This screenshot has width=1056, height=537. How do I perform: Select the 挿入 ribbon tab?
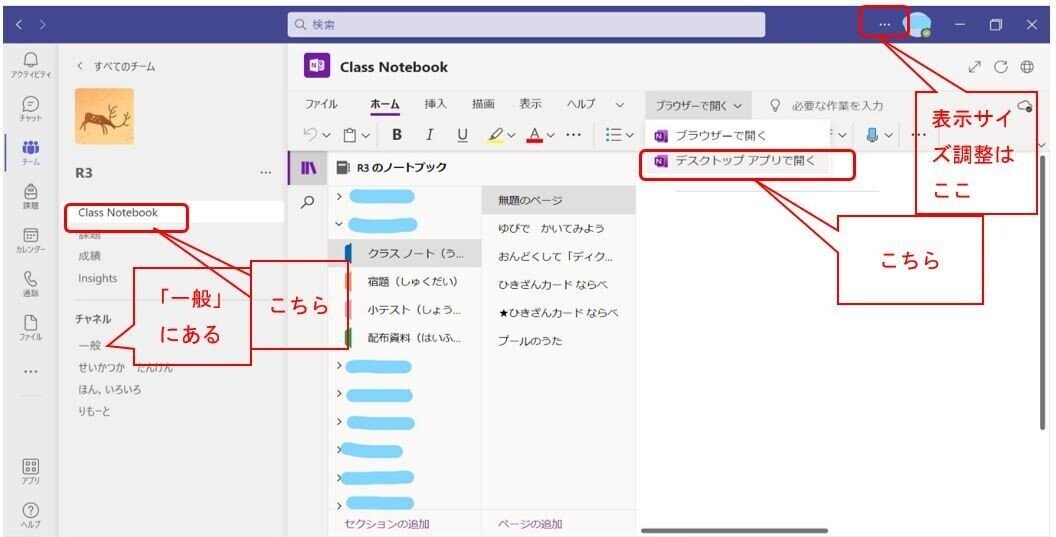point(435,104)
